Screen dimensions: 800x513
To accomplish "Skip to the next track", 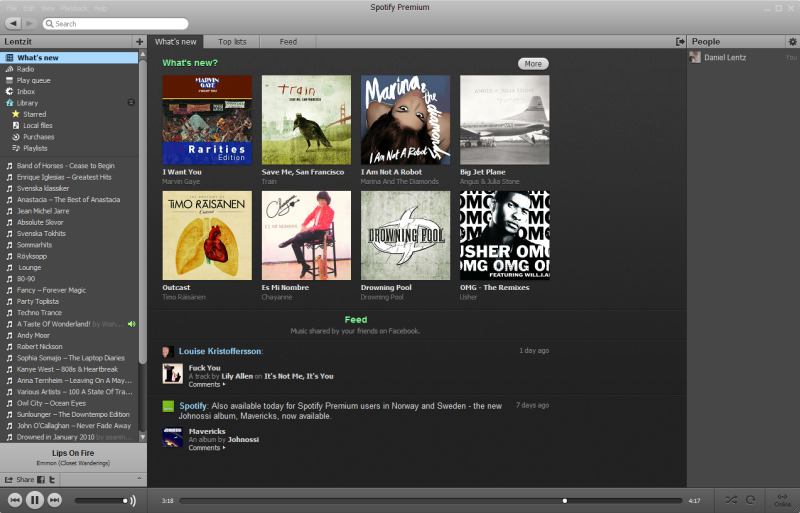I will pos(55,500).
